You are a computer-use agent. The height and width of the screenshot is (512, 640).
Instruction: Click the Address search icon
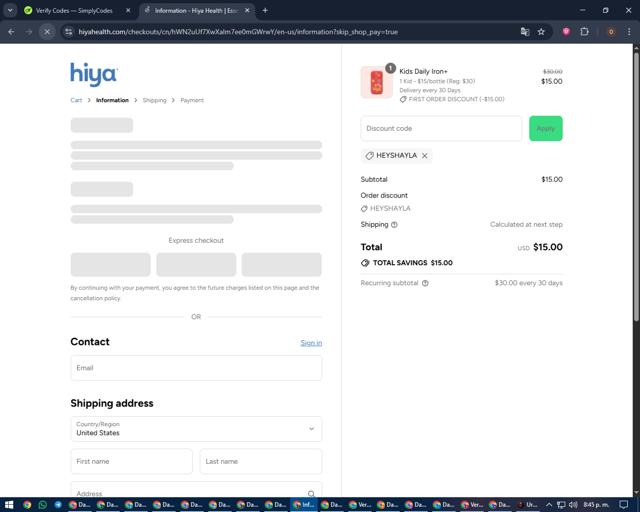click(311, 494)
